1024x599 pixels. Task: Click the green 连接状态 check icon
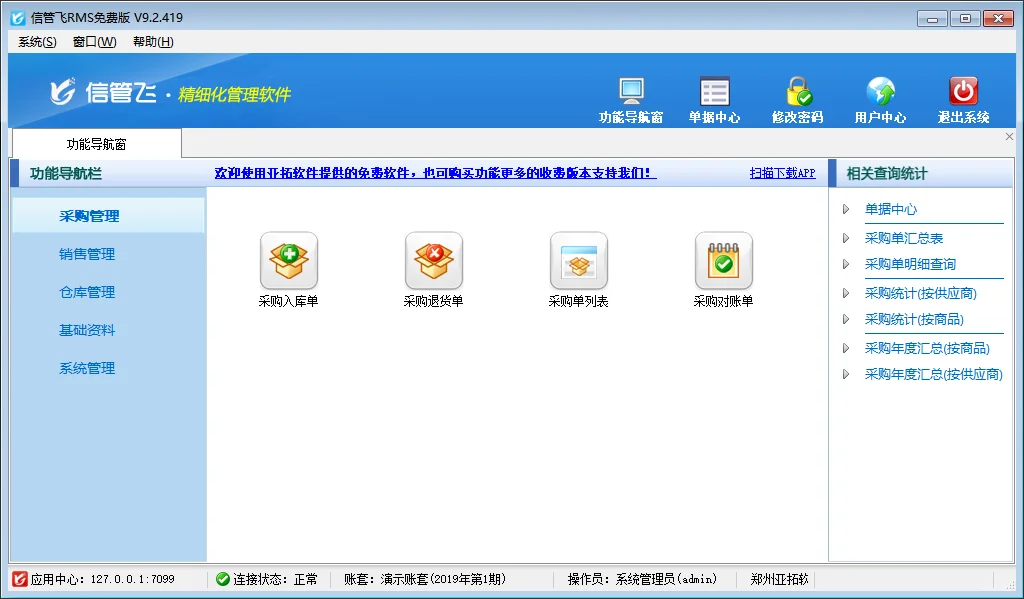(223, 579)
